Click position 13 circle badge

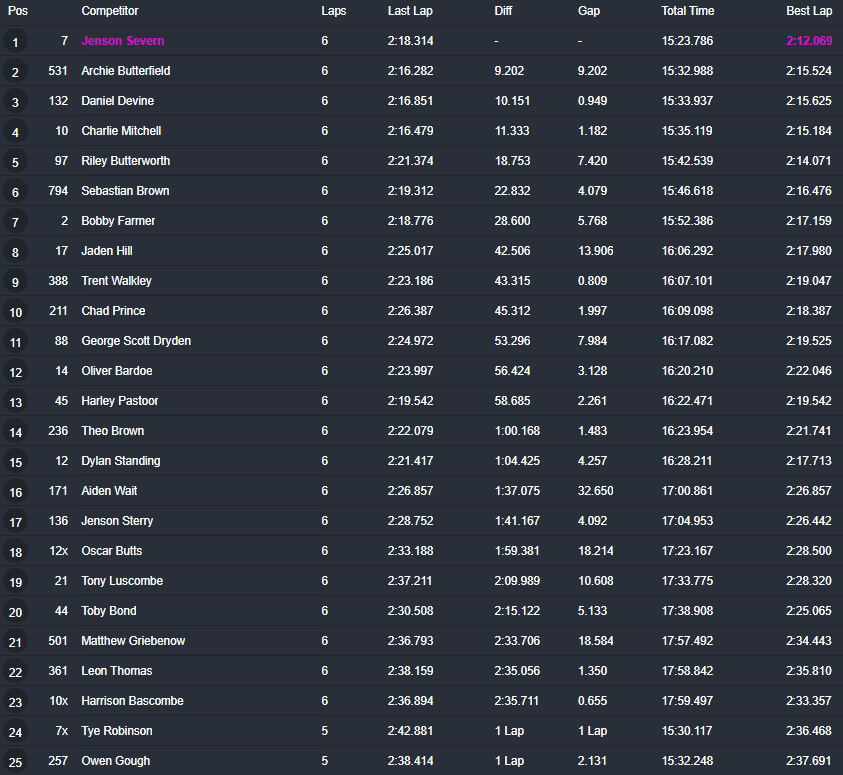point(15,402)
